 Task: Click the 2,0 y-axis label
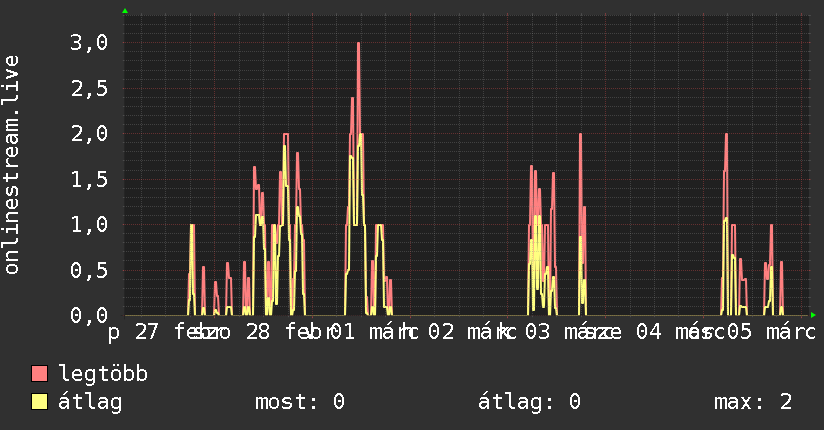(x=89, y=134)
